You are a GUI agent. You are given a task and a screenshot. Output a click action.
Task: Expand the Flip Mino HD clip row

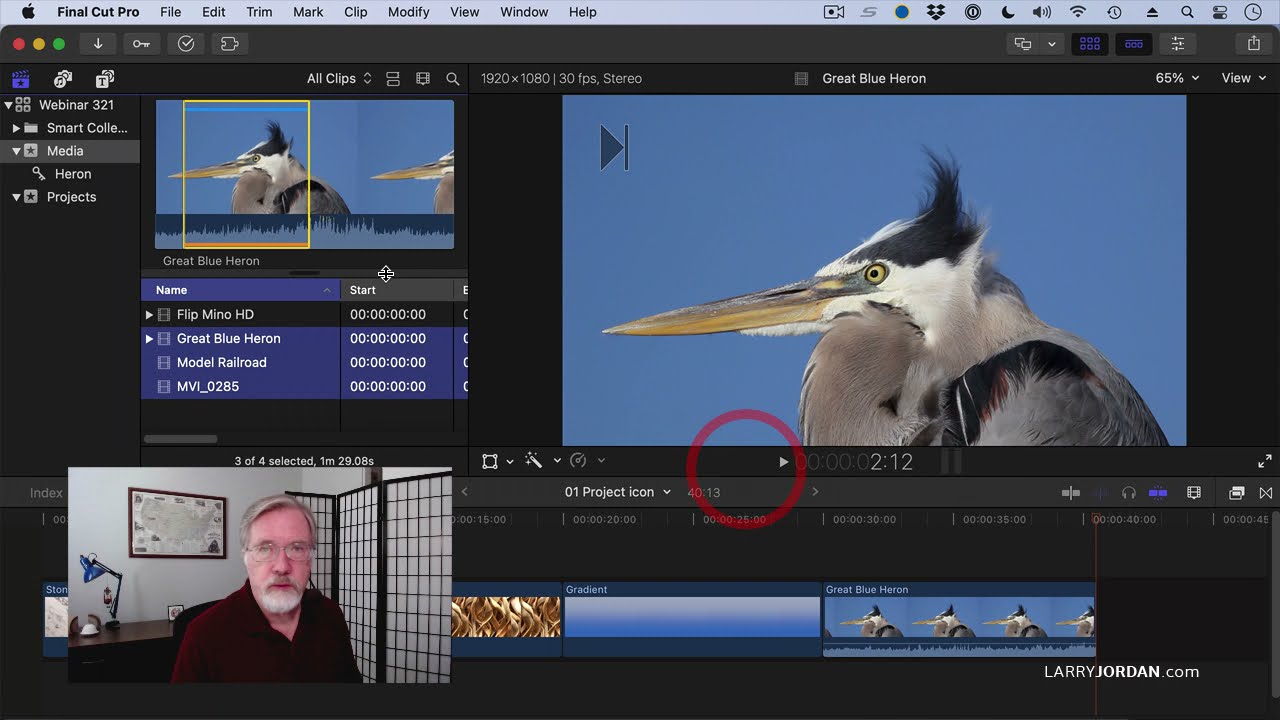pyautogui.click(x=149, y=314)
